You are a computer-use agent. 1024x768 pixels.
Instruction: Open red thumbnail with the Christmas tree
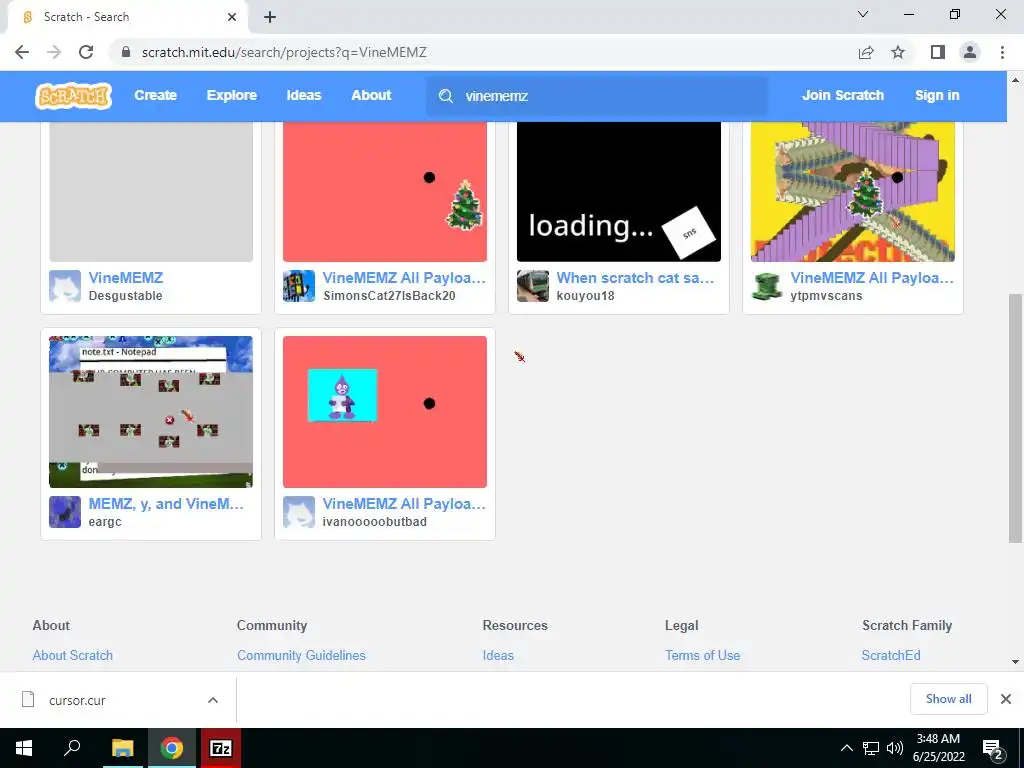[x=385, y=191]
